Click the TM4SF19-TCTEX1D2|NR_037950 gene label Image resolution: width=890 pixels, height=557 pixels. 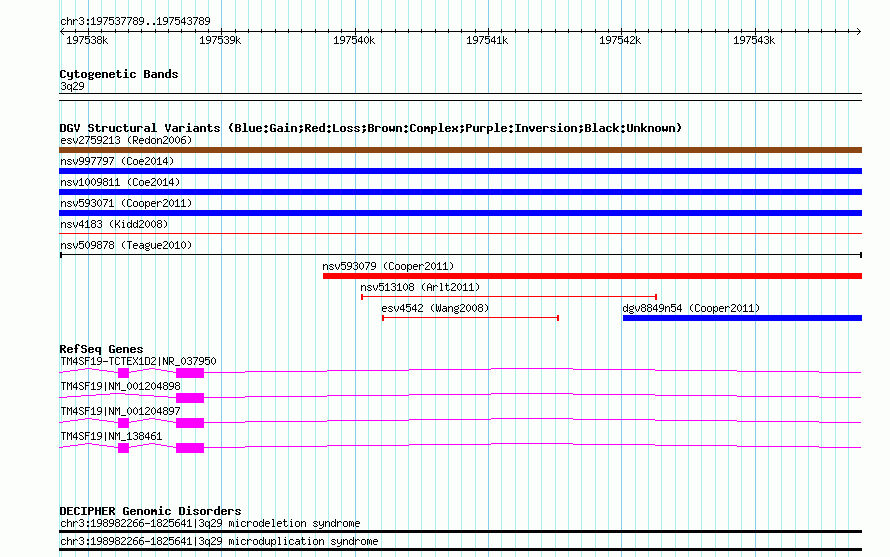point(138,361)
